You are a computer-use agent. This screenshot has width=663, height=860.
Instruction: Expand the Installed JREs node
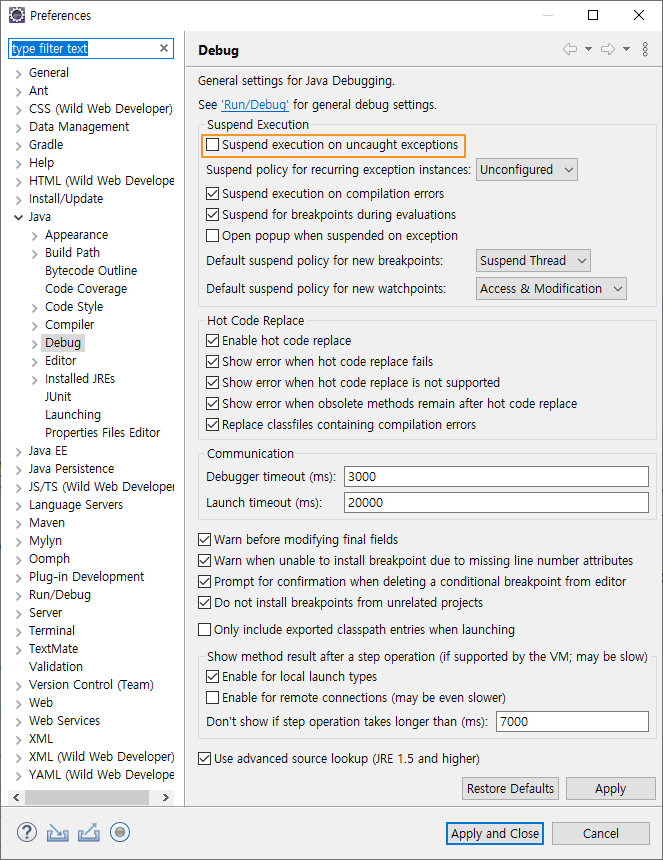pos(35,380)
